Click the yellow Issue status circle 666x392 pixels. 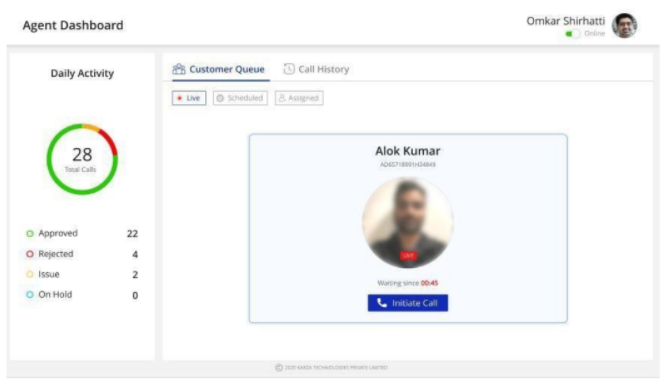30,274
